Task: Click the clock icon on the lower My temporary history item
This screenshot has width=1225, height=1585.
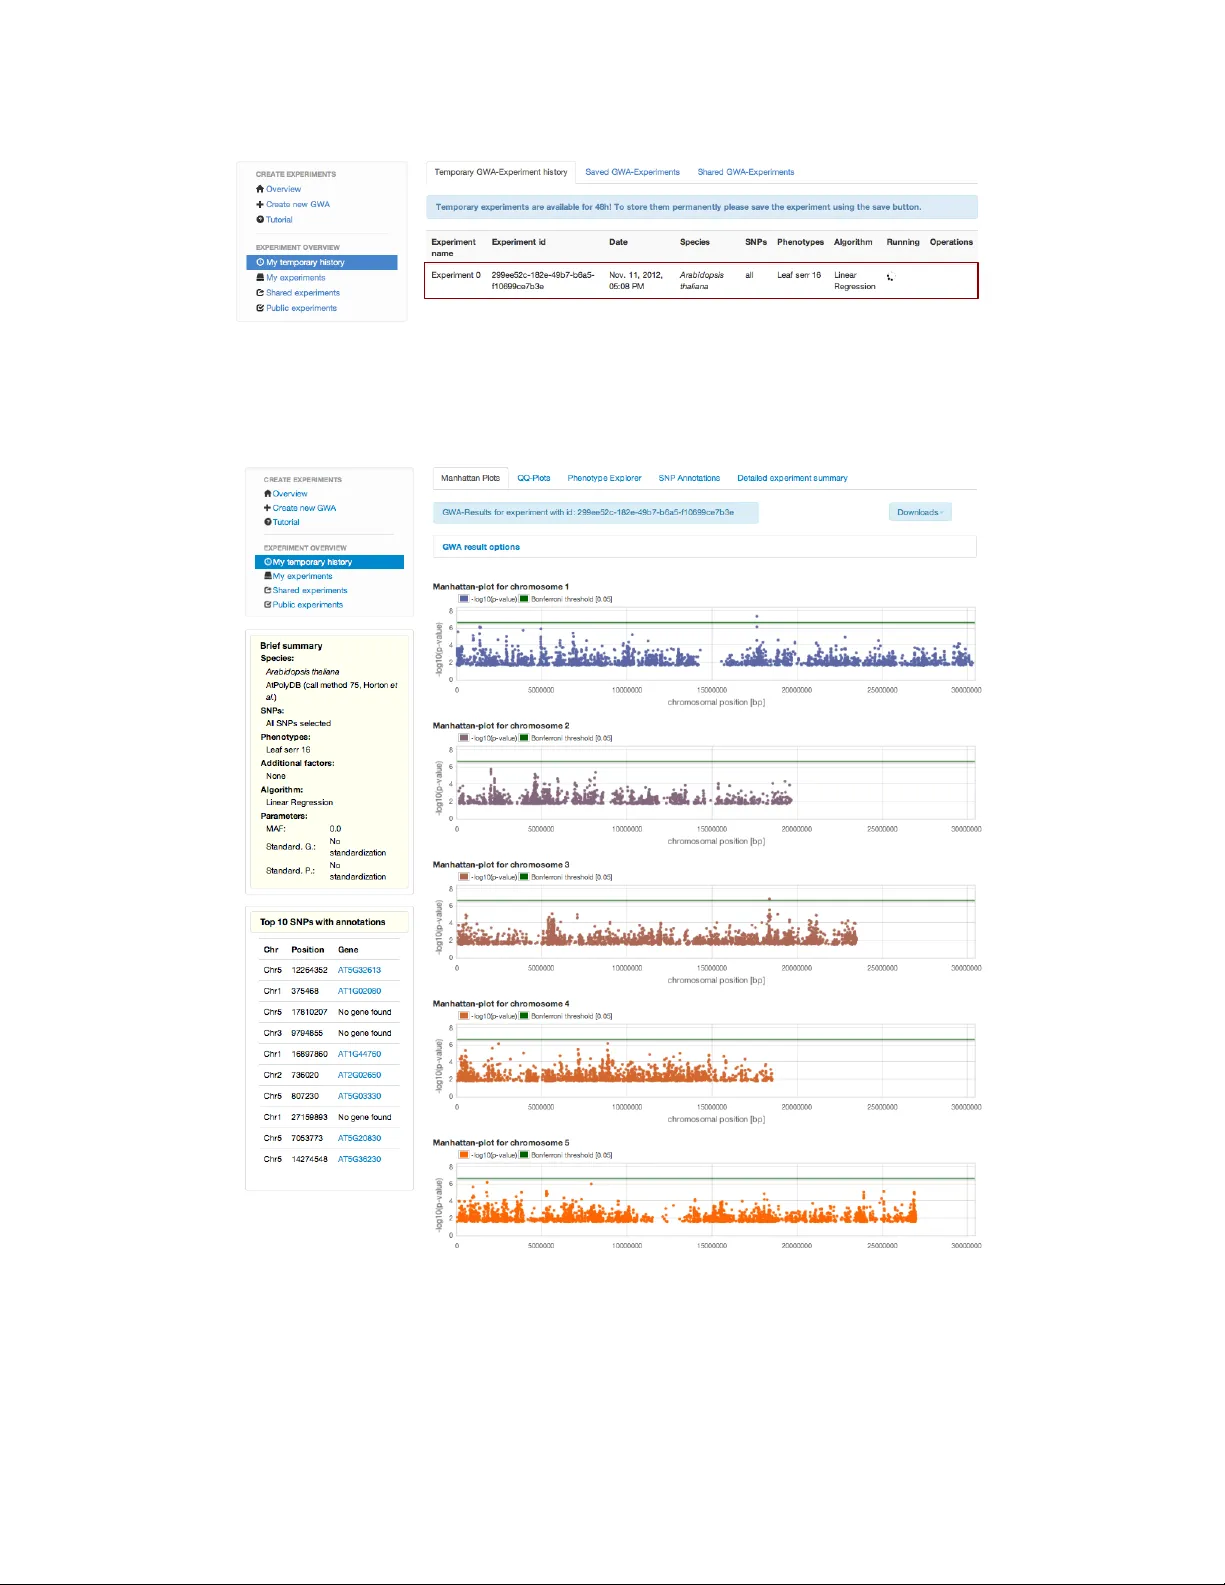Action: pyautogui.click(x=268, y=562)
